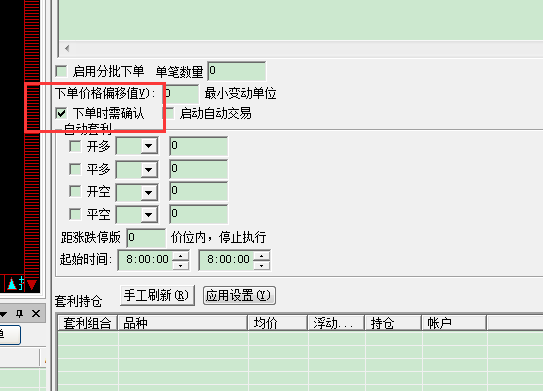This screenshot has width=543, height=391.
Task: Click the first 起始时间 time field
Action: pyautogui.click(x=146, y=260)
